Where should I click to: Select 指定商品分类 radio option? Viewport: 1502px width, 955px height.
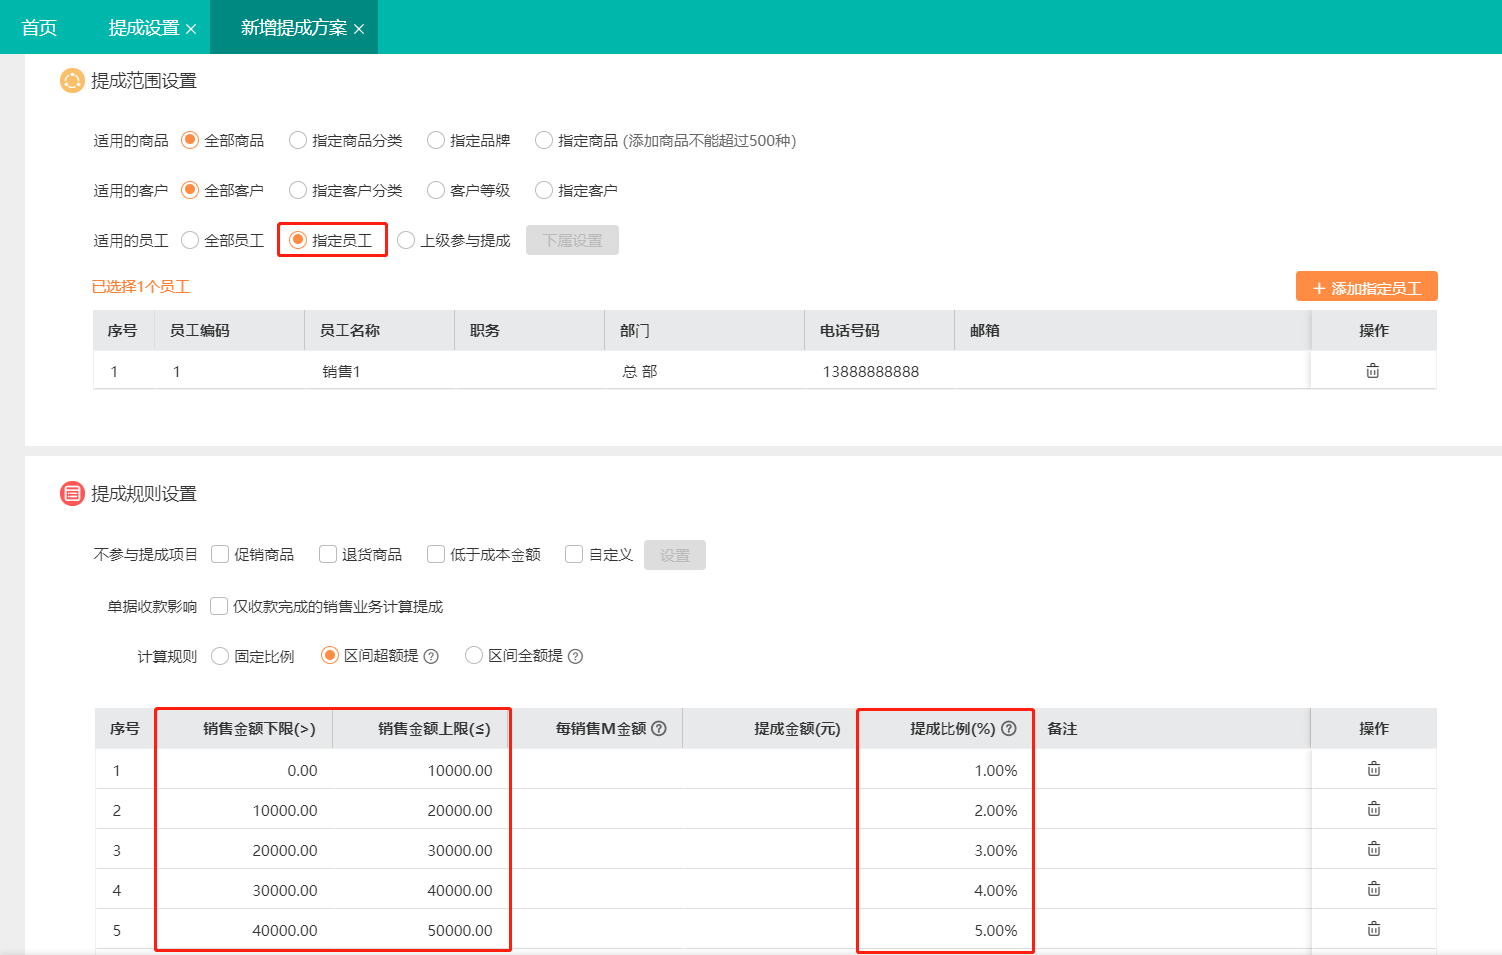pos(298,141)
